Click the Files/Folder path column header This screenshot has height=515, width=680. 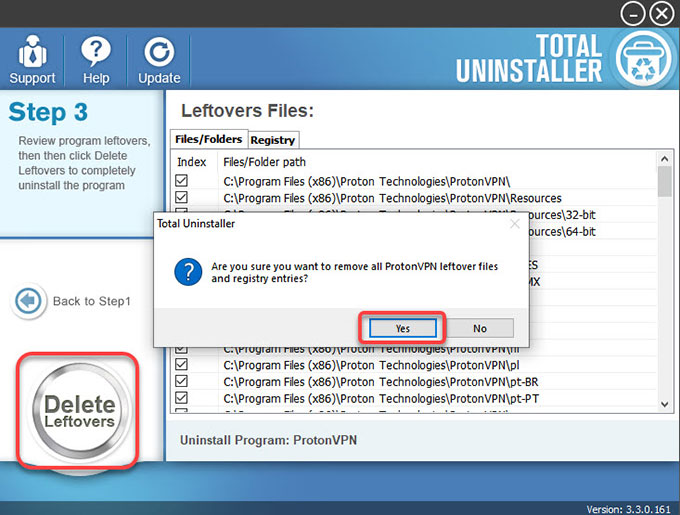(x=265, y=162)
